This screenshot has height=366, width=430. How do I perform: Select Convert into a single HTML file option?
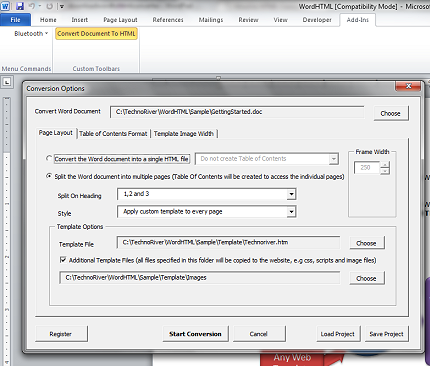49,158
